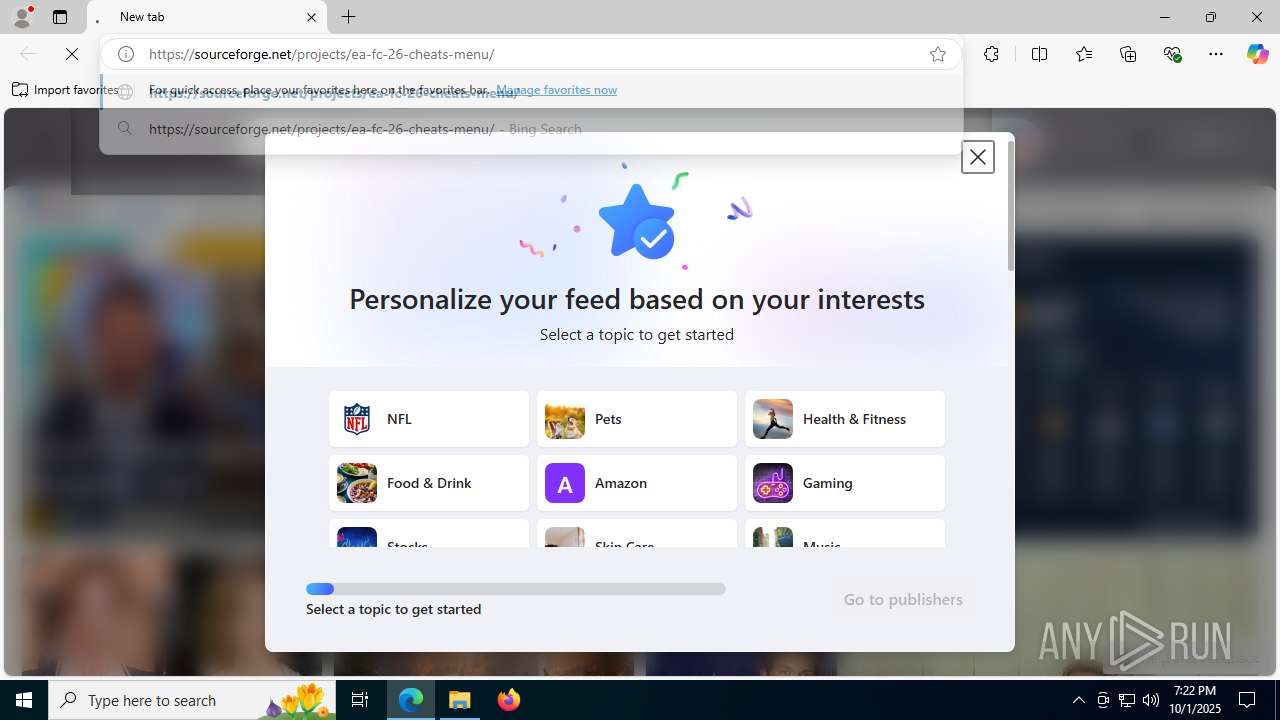Open Collections icon

pos(1128,54)
